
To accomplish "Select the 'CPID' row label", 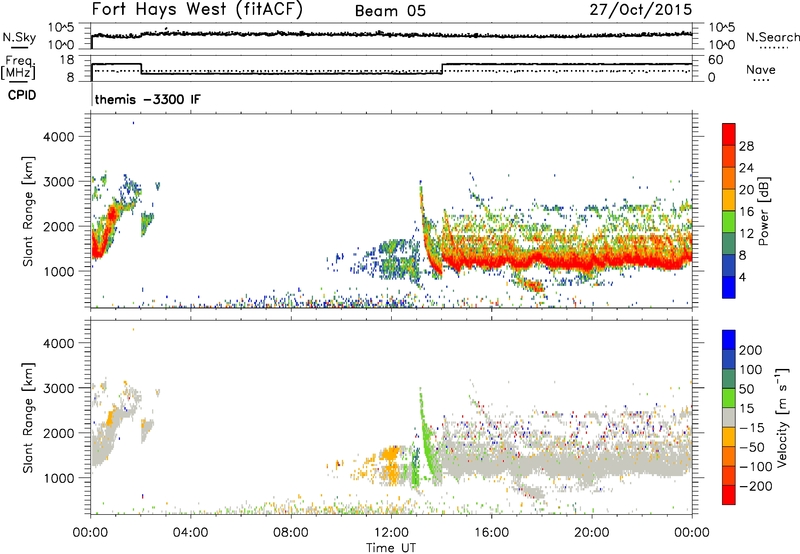I will [x=22, y=95].
